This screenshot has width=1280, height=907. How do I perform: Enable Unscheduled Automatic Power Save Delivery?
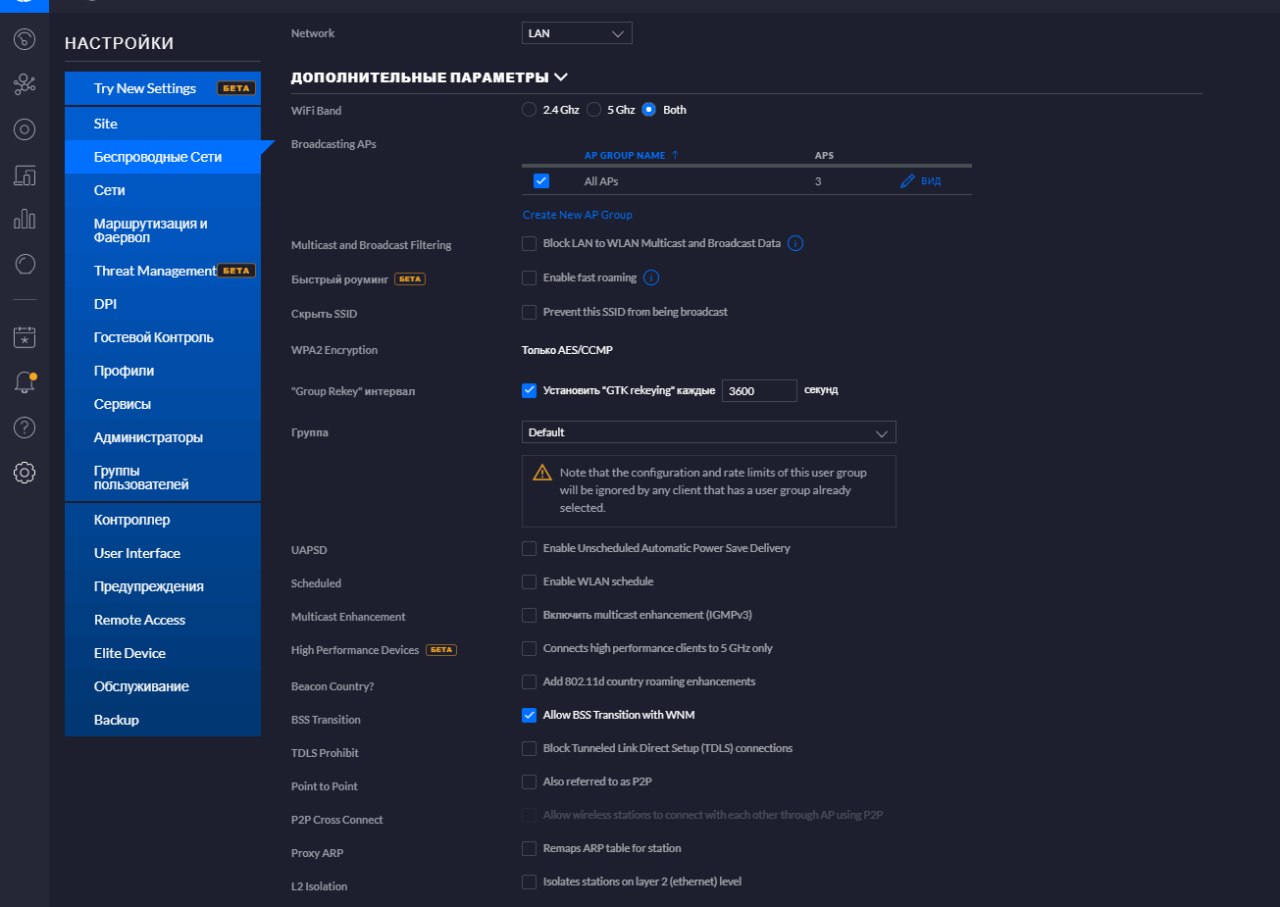click(x=529, y=548)
